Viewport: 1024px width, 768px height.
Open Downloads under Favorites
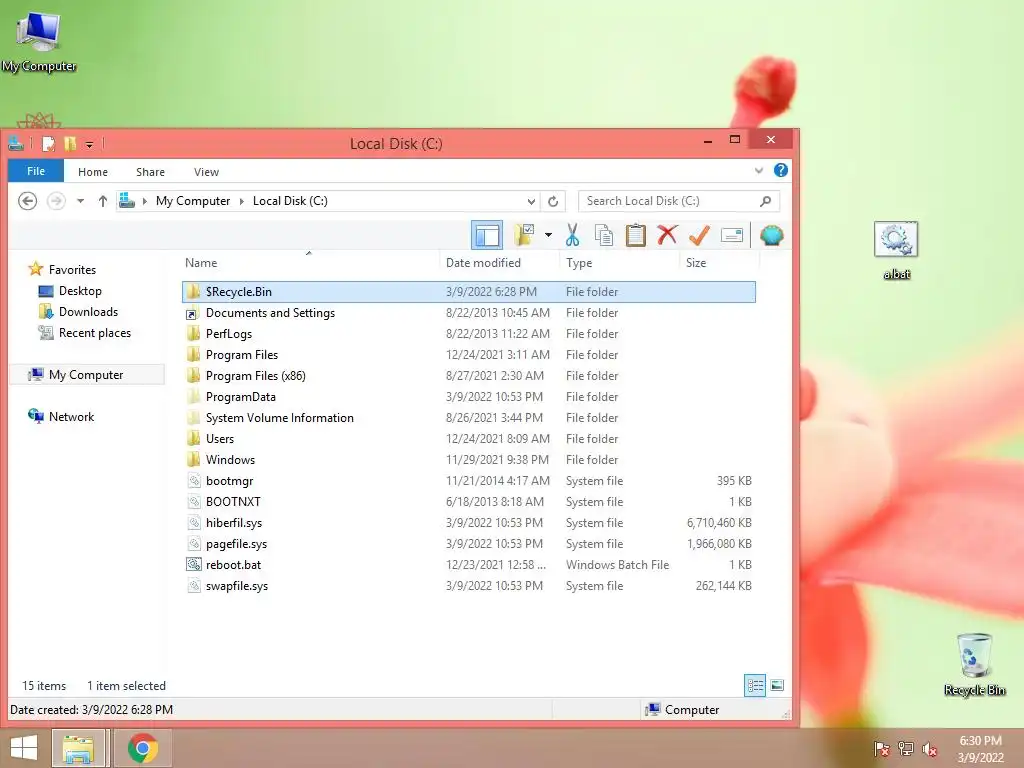[88, 312]
